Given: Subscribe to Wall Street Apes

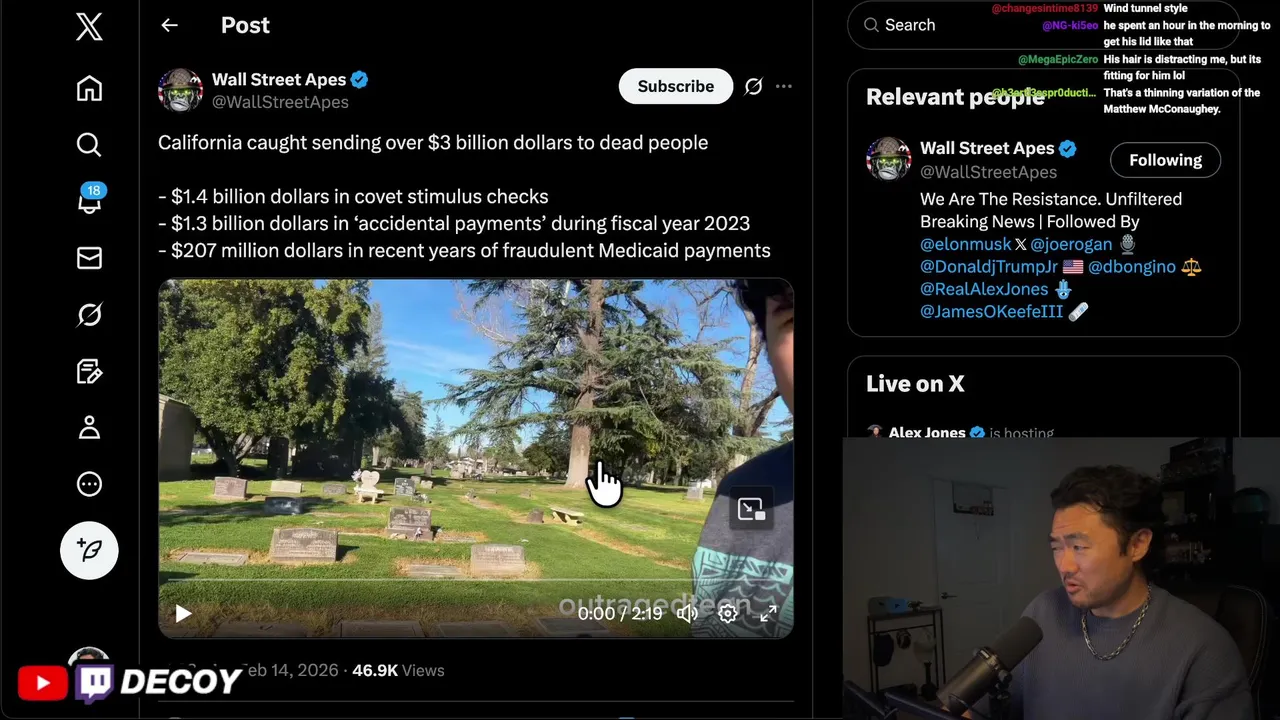Looking at the screenshot, I should coord(676,86).
